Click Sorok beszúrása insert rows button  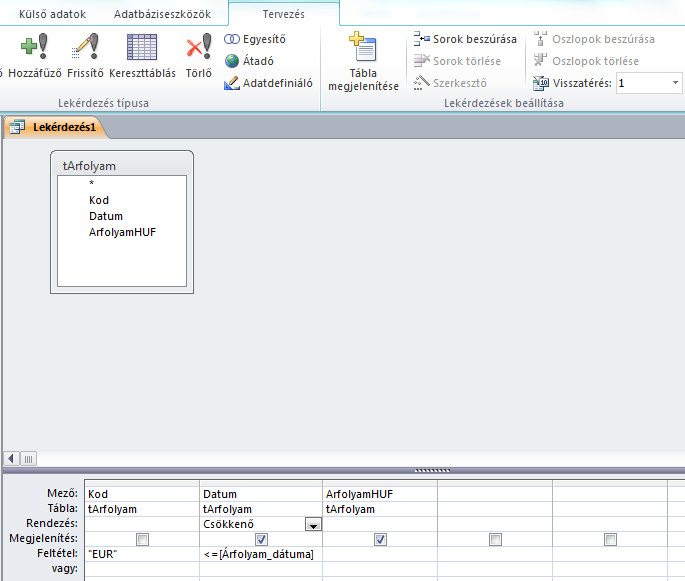click(x=465, y=39)
